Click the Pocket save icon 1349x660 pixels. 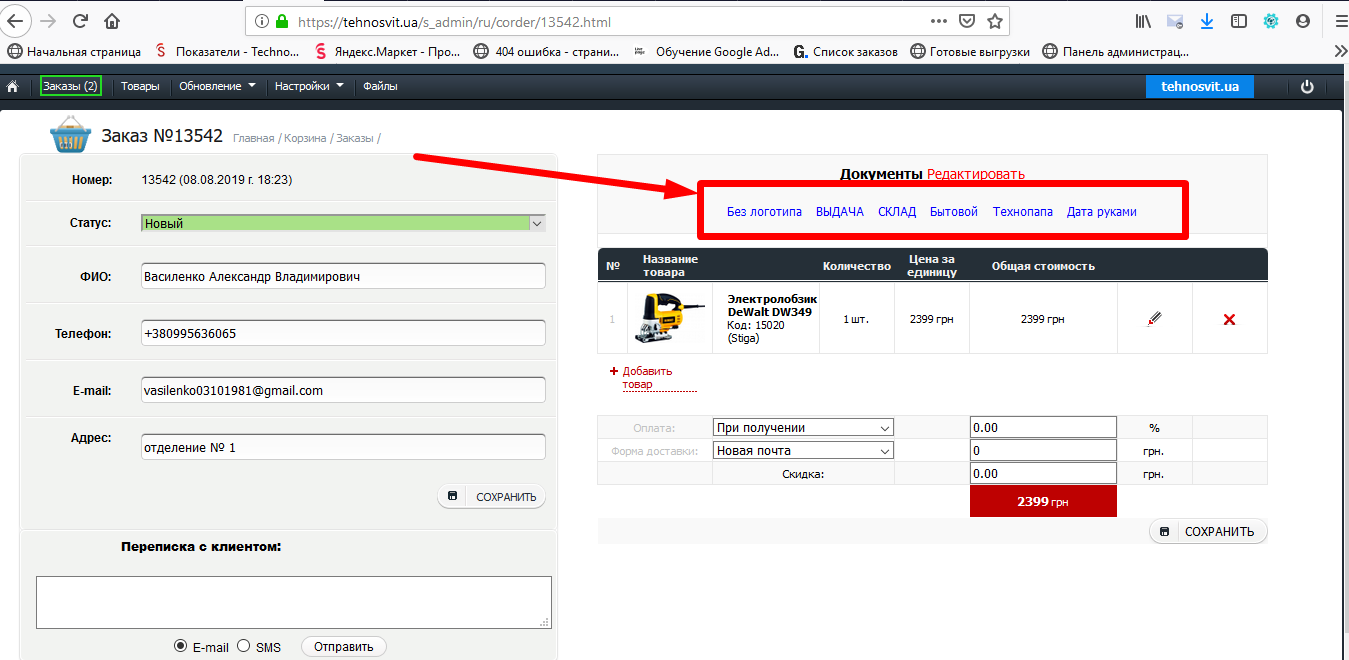click(967, 21)
